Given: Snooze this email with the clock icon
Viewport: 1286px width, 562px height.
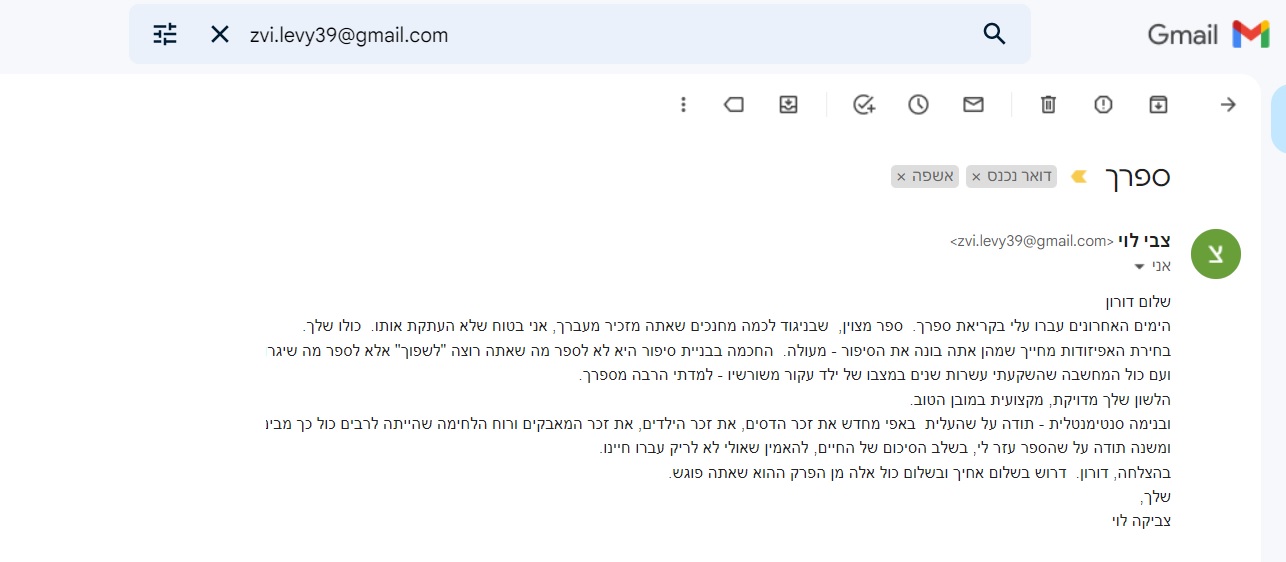Looking at the screenshot, I should click(x=918, y=105).
